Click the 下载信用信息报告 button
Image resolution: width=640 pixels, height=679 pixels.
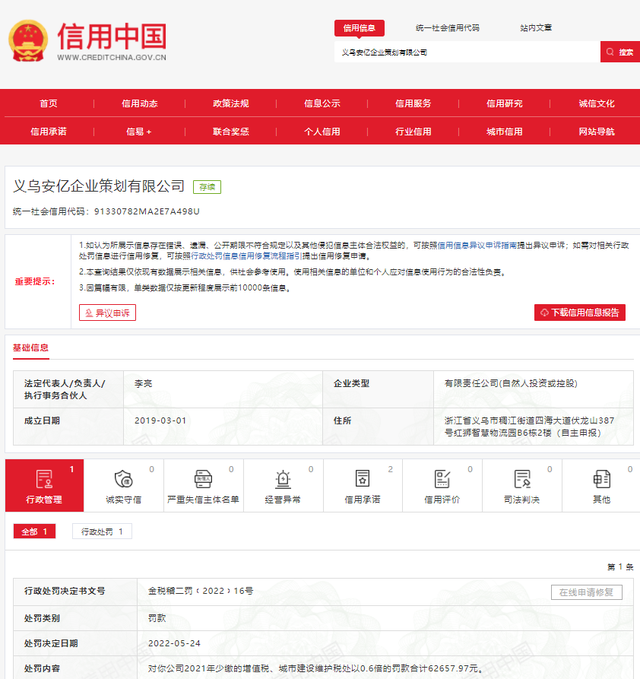[580, 312]
